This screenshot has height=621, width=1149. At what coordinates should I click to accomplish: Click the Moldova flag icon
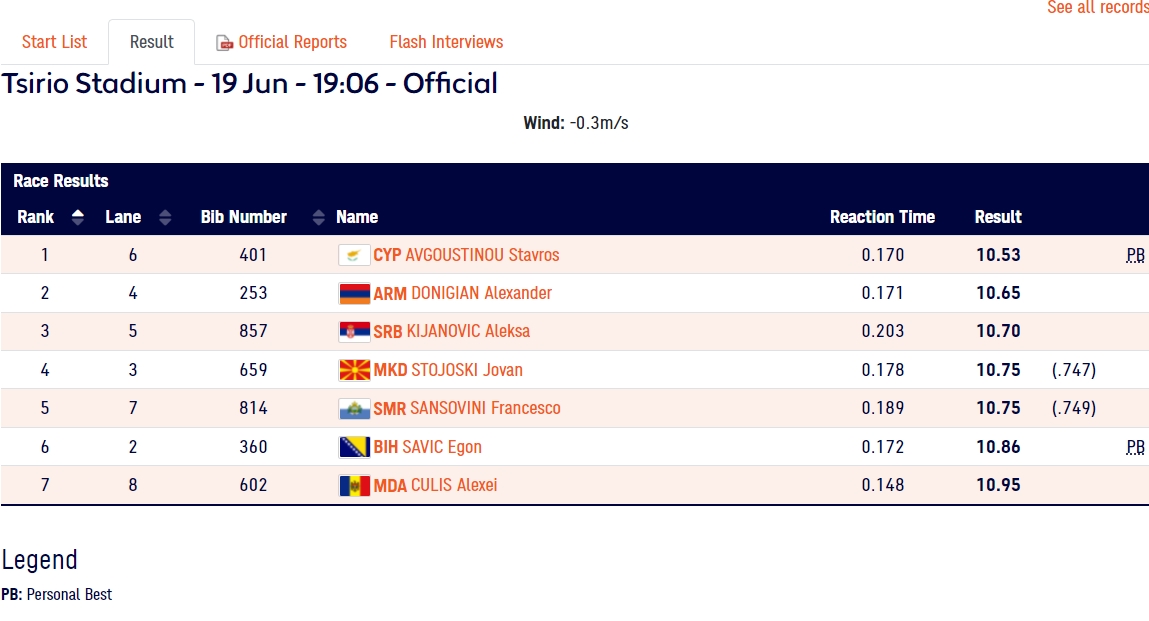coord(354,486)
